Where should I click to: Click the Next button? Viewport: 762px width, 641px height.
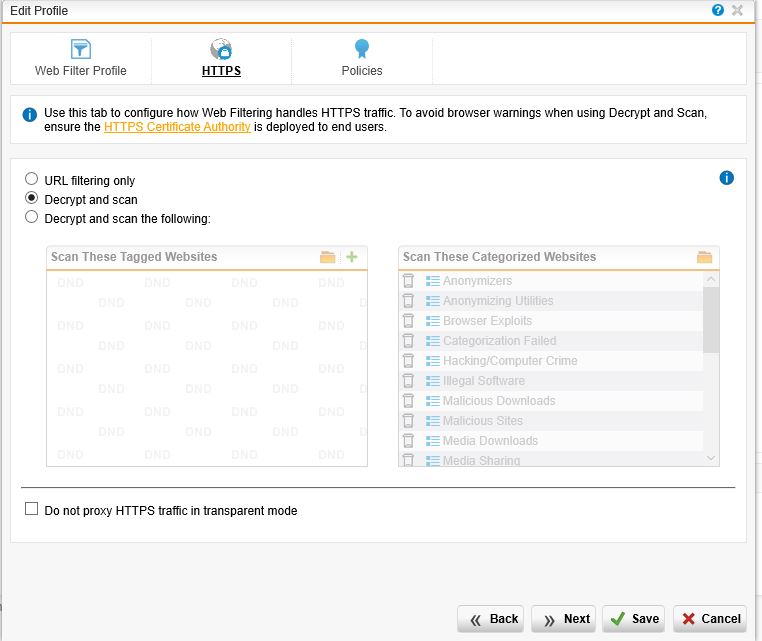563,619
